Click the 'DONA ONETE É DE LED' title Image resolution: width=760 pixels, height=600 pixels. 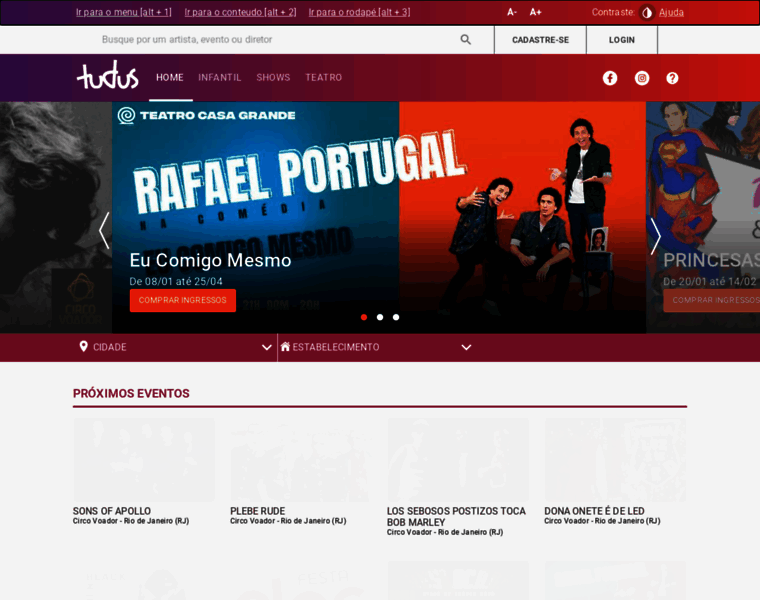[x=594, y=511]
